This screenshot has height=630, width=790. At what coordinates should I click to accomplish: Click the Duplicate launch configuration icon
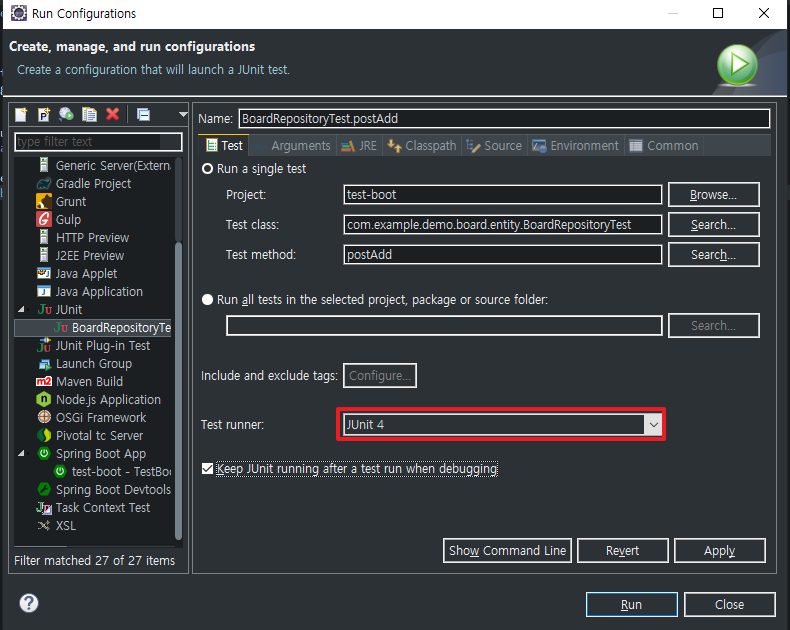[x=90, y=115]
